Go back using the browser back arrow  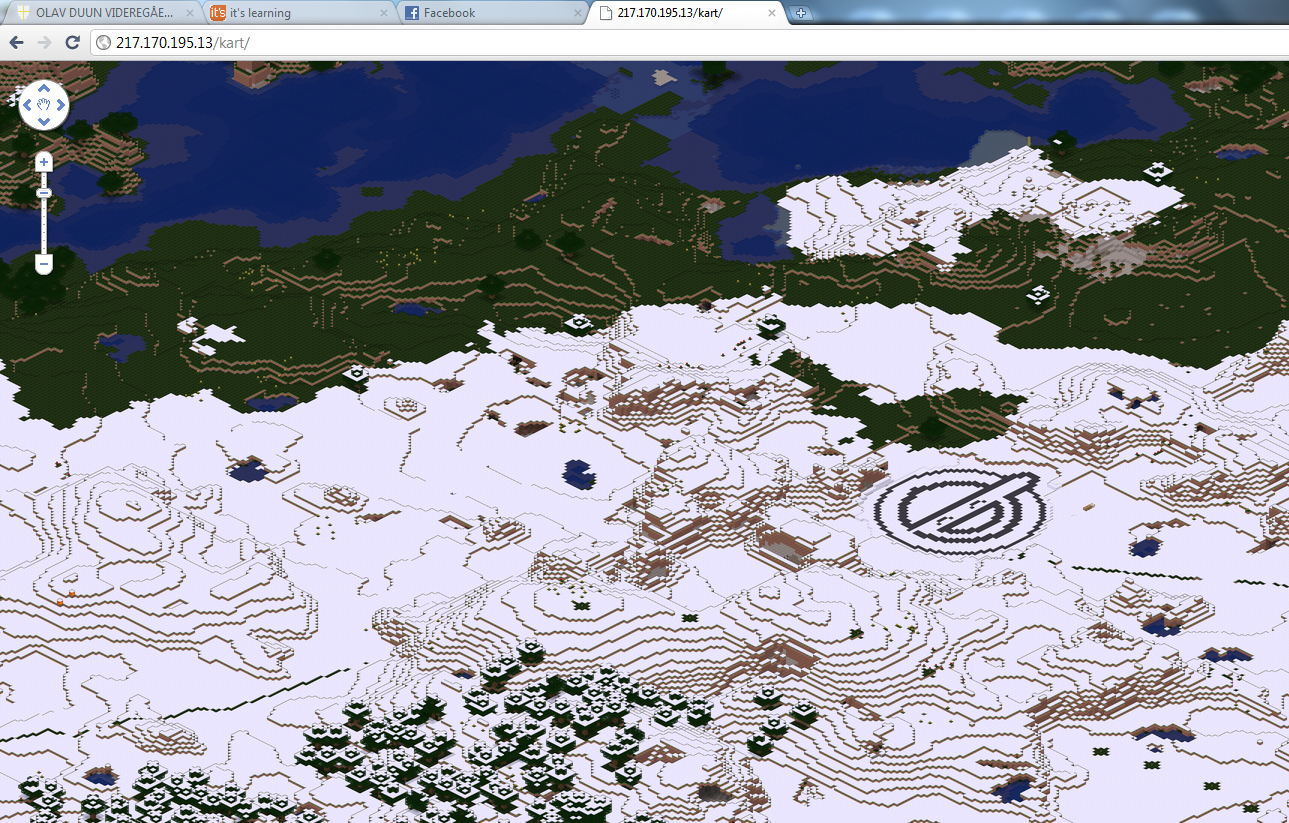(x=16, y=42)
